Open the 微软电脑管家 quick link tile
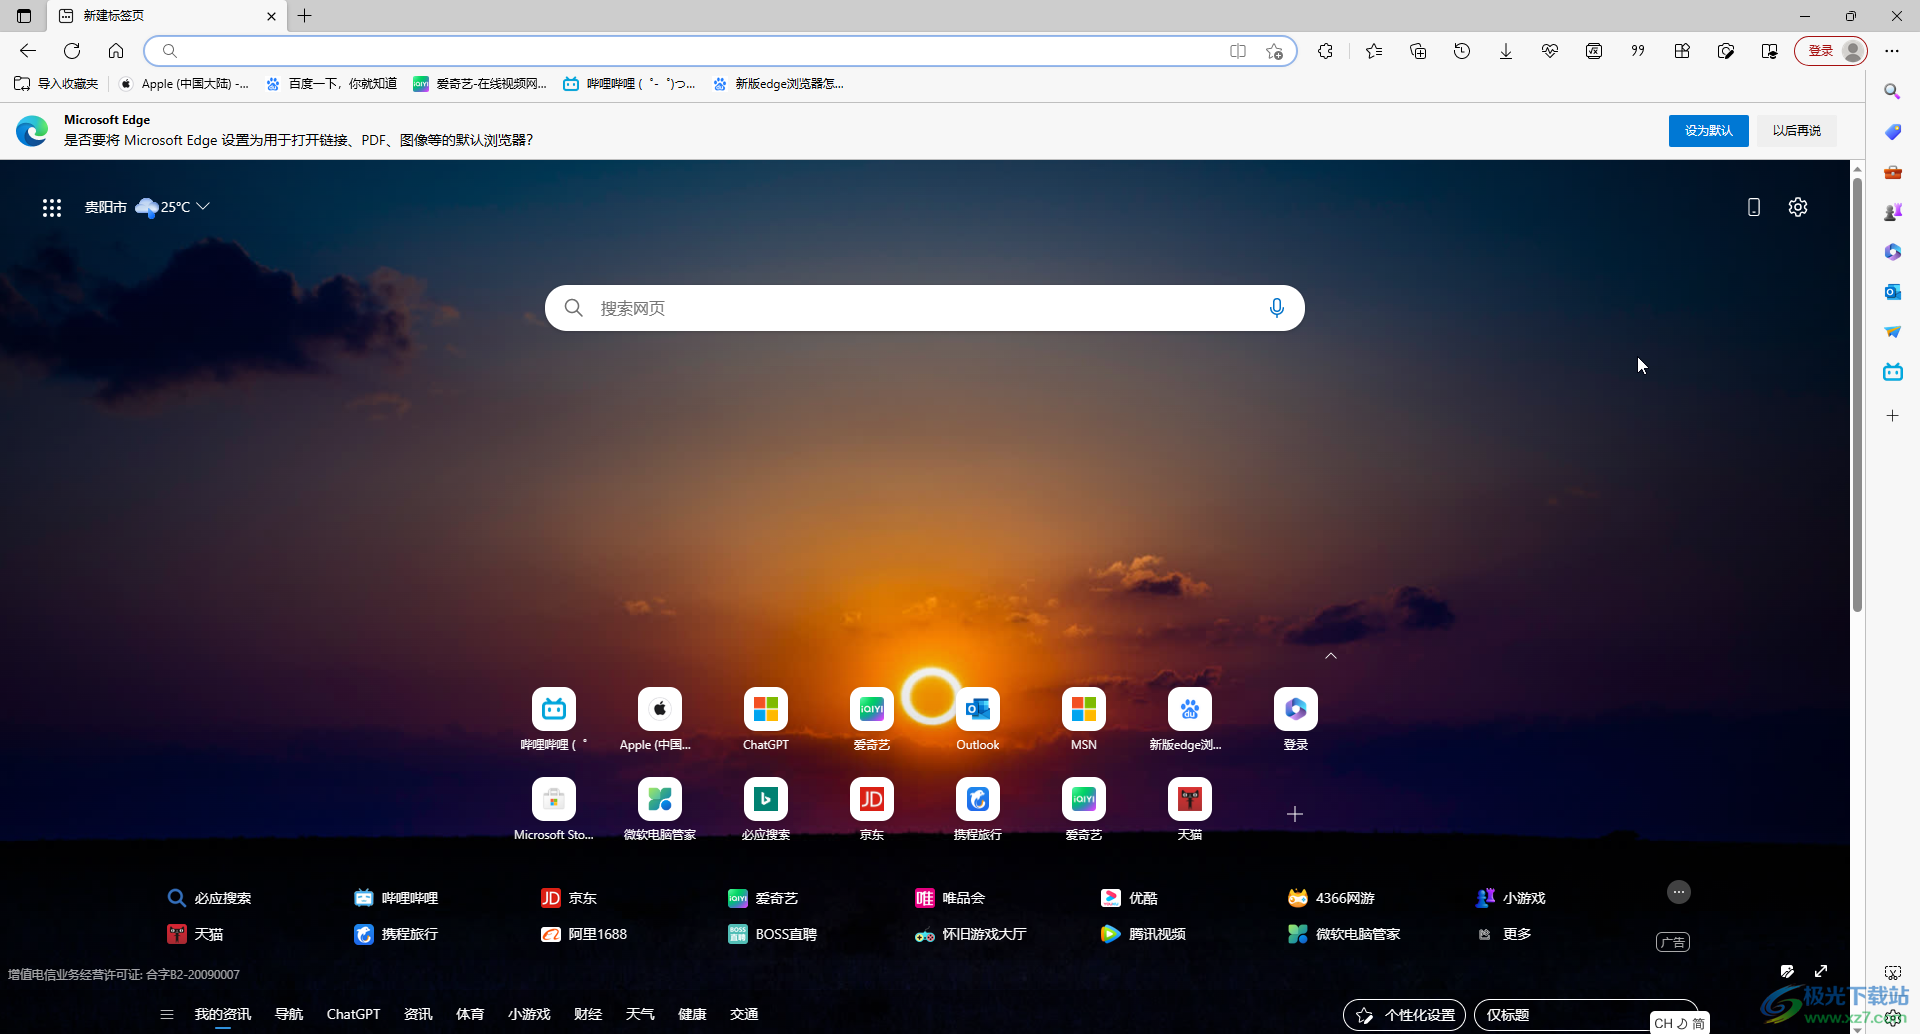Image resolution: width=1920 pixels, height=1034 pixels. [660, 810]
